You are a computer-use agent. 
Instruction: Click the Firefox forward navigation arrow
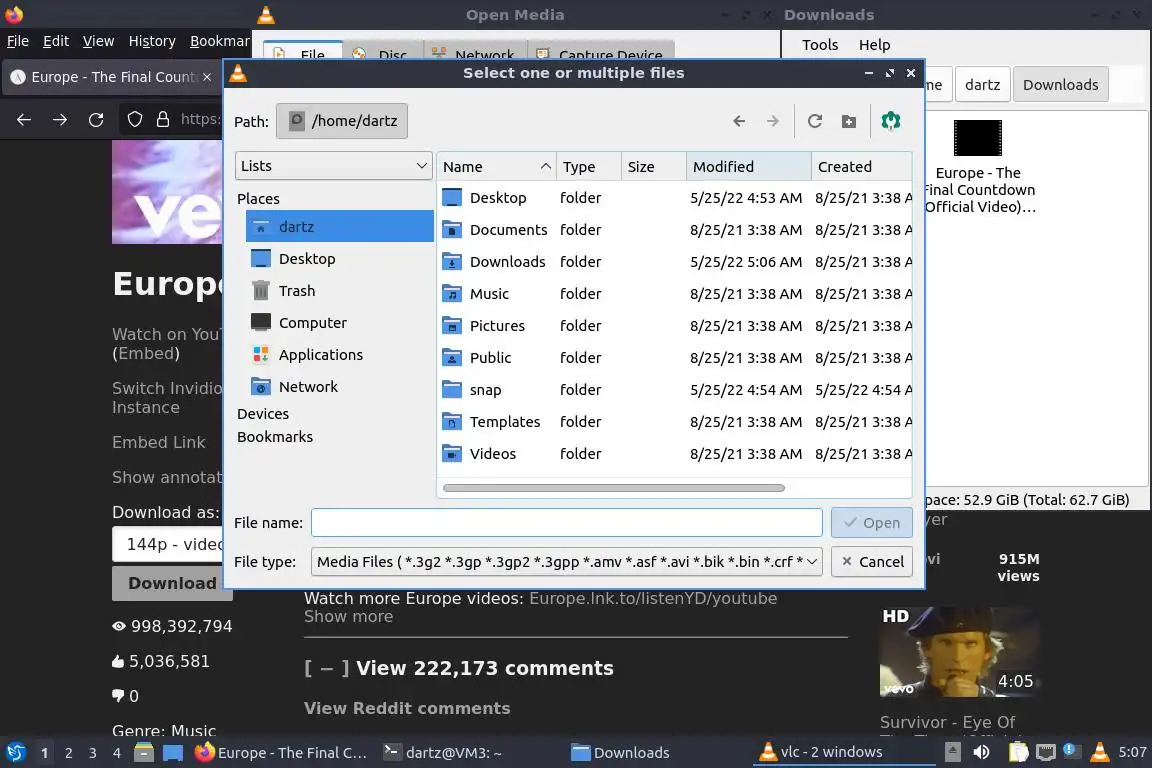click(60, 120)
